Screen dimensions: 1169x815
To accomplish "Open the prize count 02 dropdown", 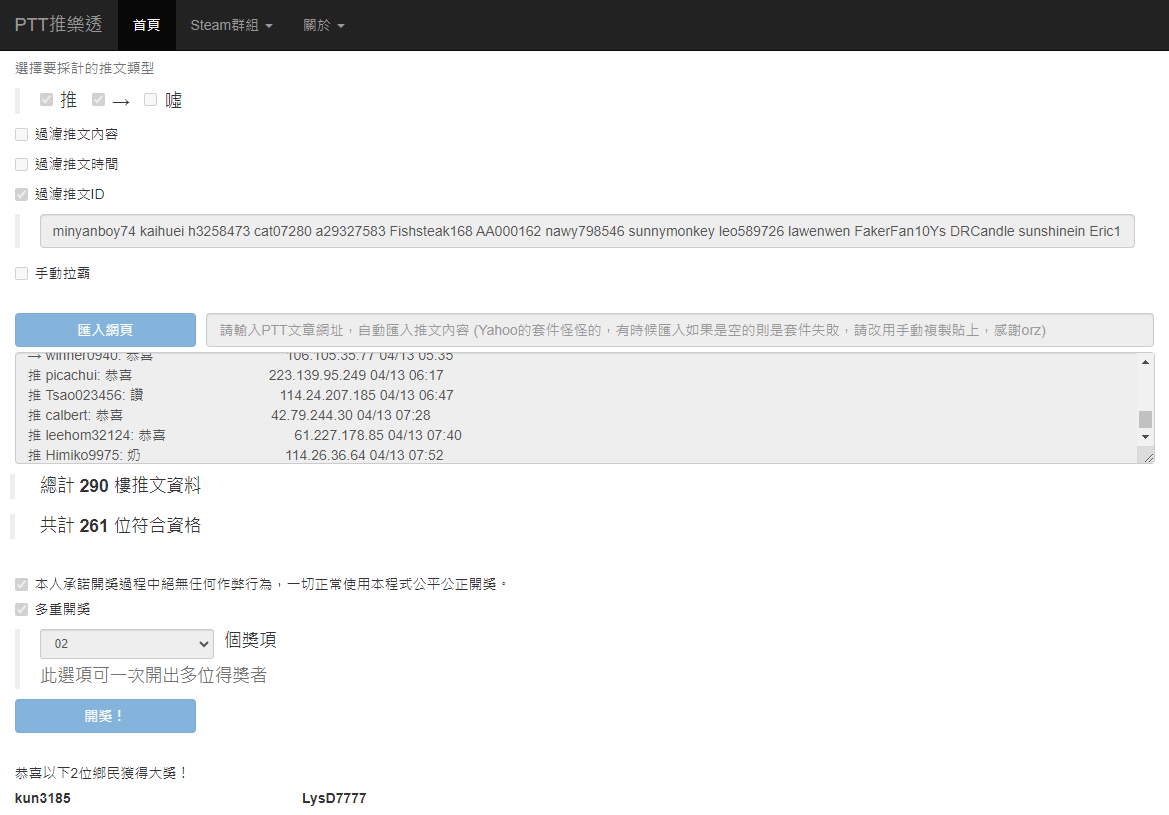I will [x=127, y=643].
